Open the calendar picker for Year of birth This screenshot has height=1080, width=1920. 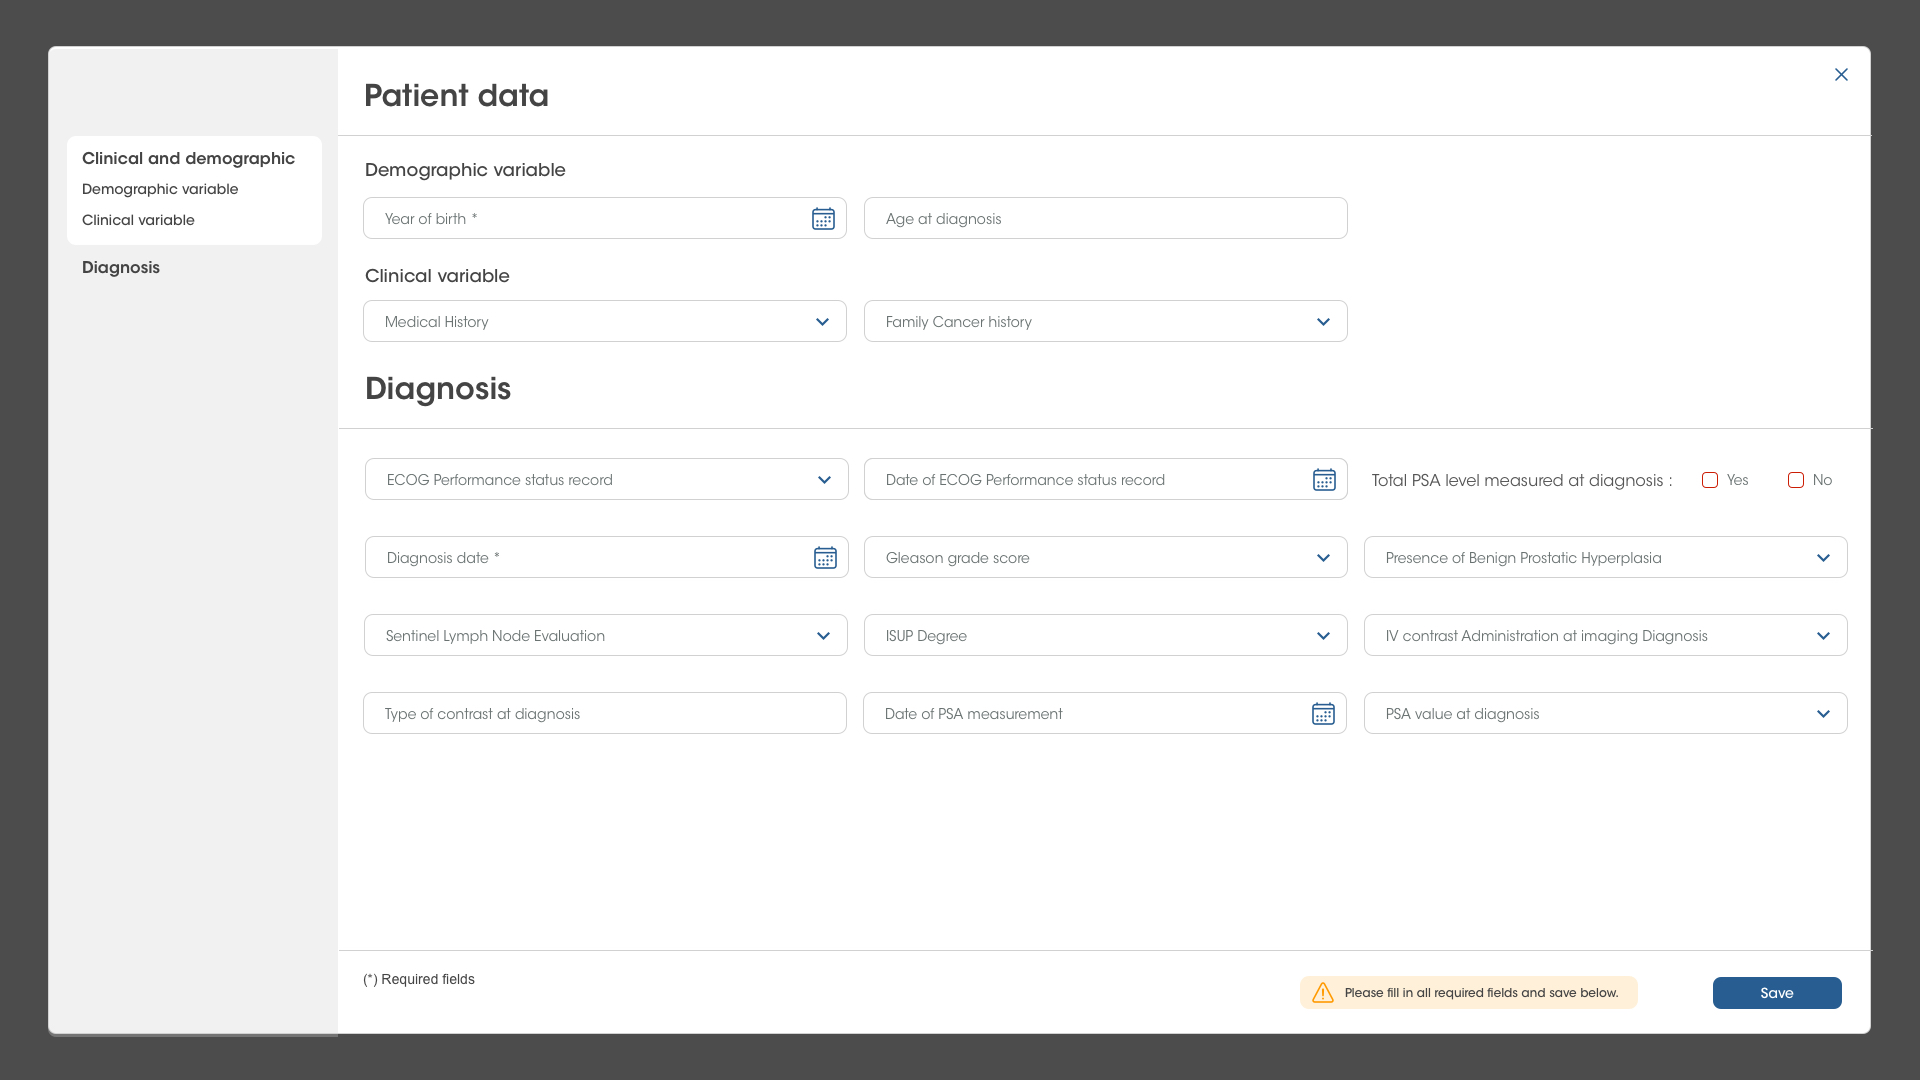[823, 218]
